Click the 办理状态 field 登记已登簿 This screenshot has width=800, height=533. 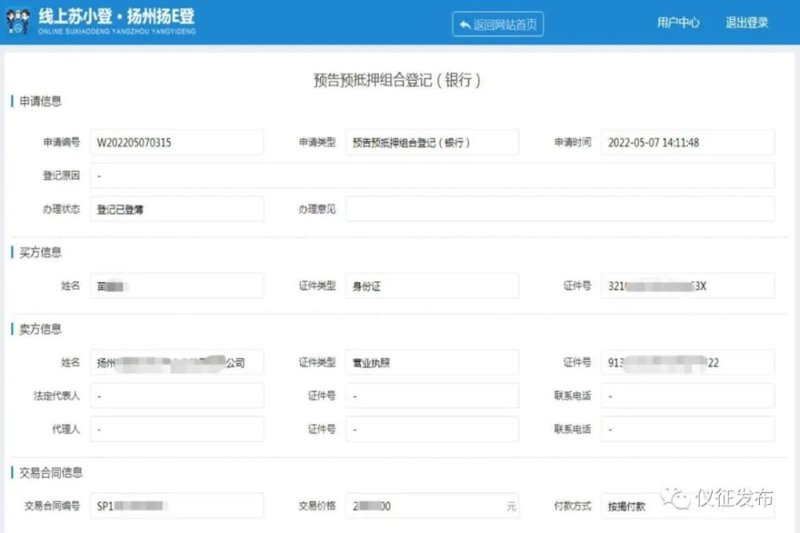coord(177,209)
